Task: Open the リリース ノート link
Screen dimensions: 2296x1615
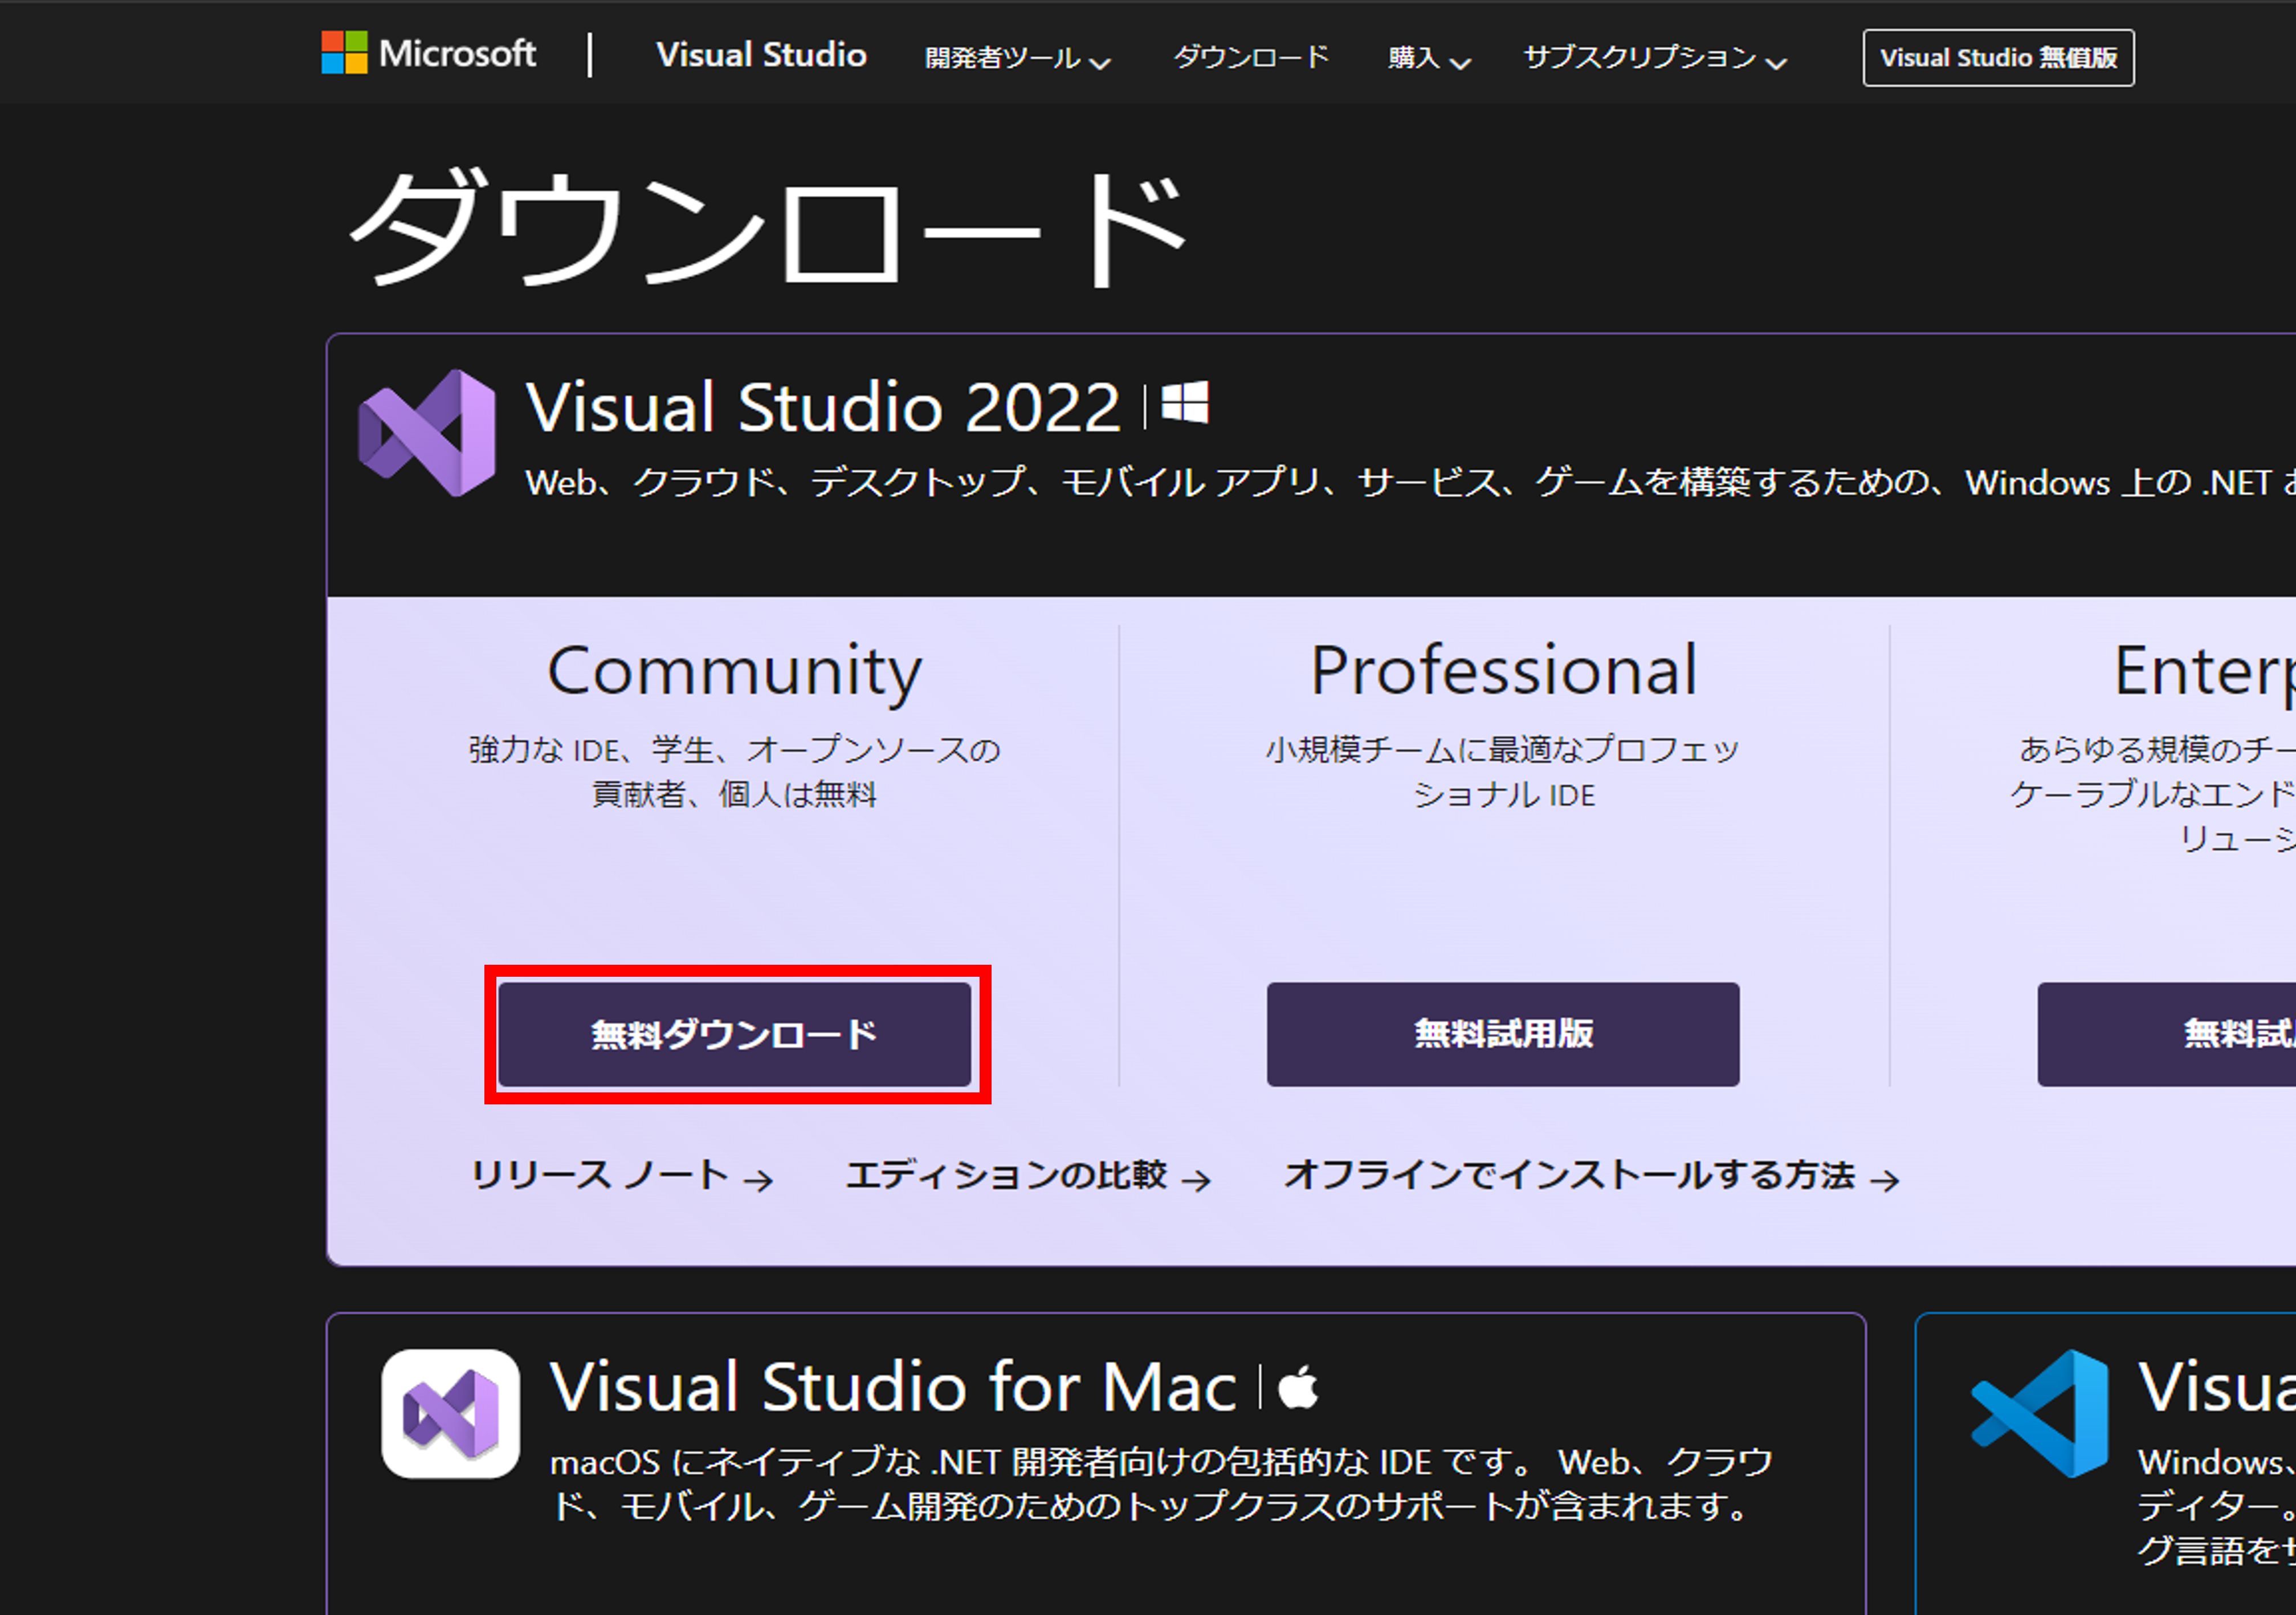Action: click(621, 1175)
